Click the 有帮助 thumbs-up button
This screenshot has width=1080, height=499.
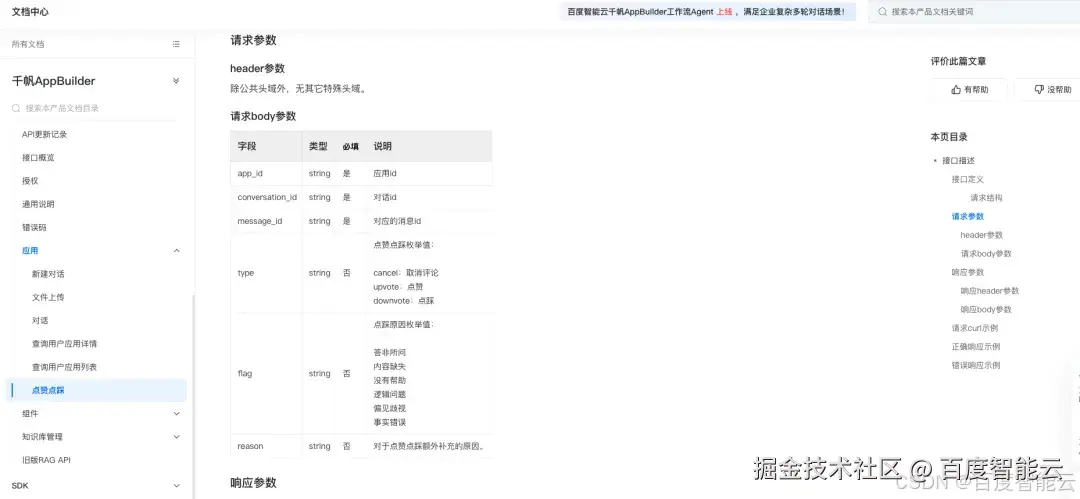point(968,90)
